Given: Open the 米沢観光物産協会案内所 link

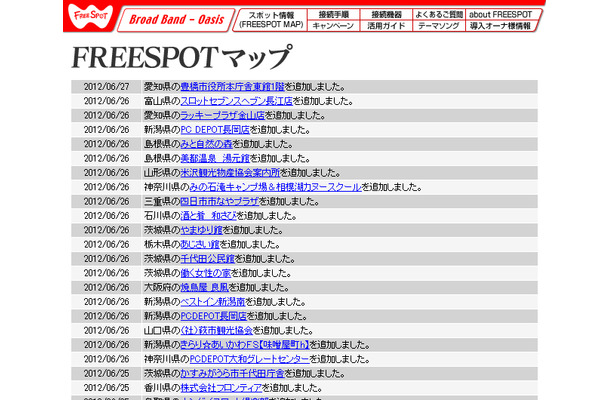Looking at the screenshot, I should [x=230, y=173].
